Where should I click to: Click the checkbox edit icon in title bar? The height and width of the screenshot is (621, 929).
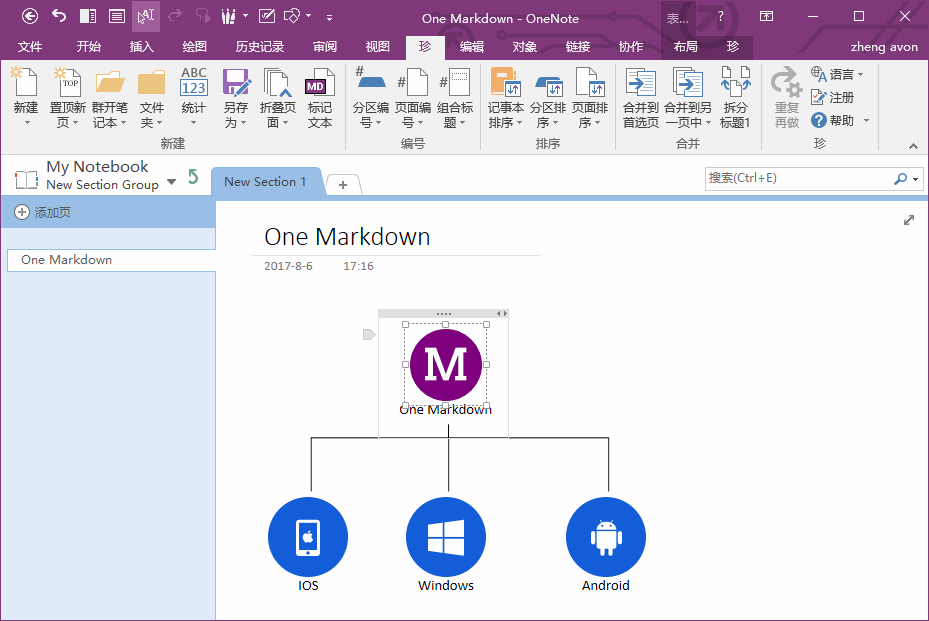click(267, 16)
